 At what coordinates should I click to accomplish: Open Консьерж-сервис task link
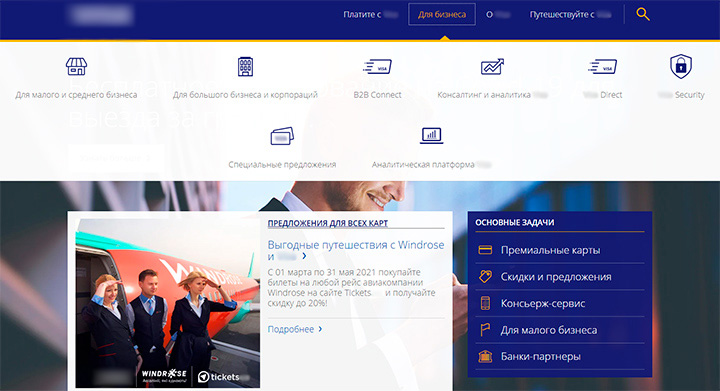click(x=543, y=303)
